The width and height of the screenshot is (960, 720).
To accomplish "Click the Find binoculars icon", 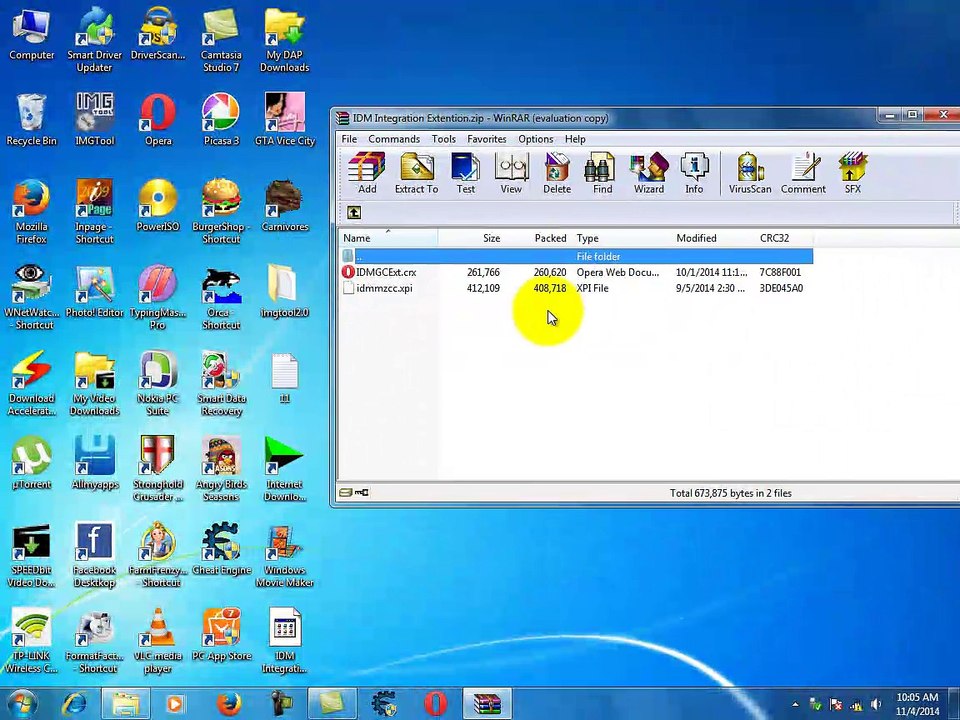I will (x=602, y=172).
